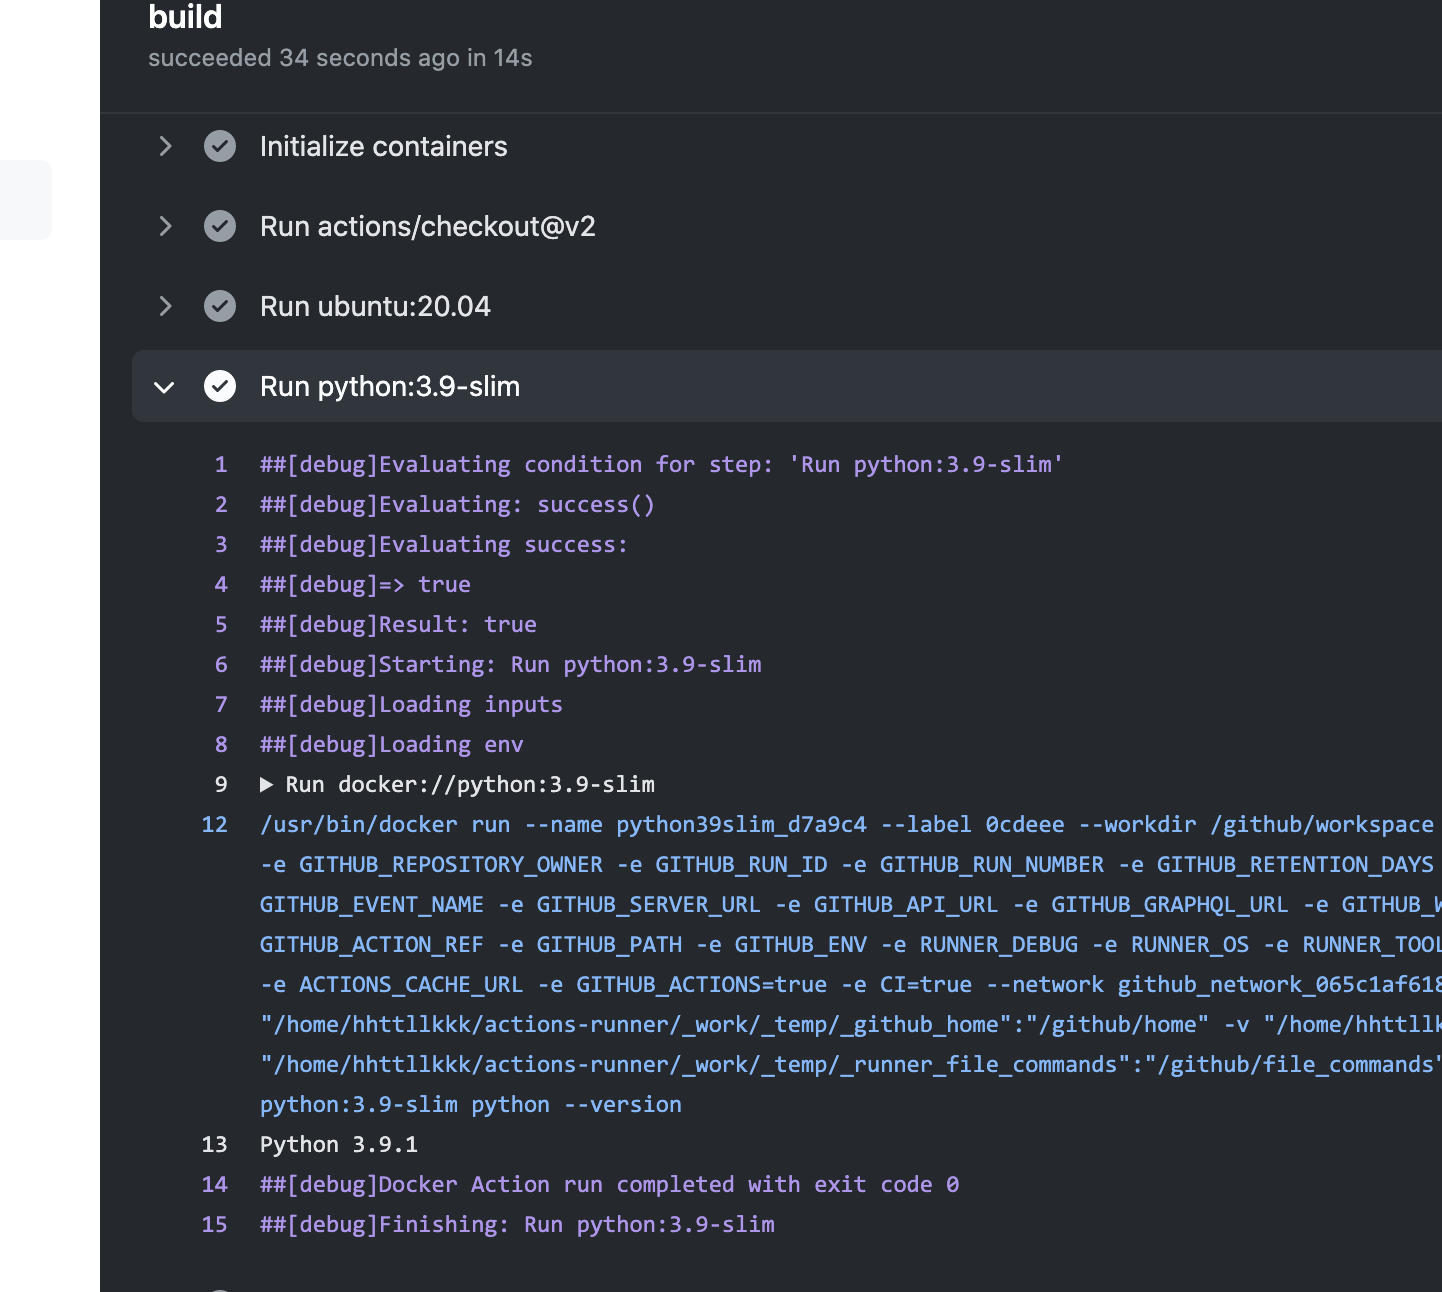This screenshot has width=1442, height=1292.
Task: Expand the Run docker://python:3.9-slim command group
Action: pyautogui.click(x=267, y=784)
